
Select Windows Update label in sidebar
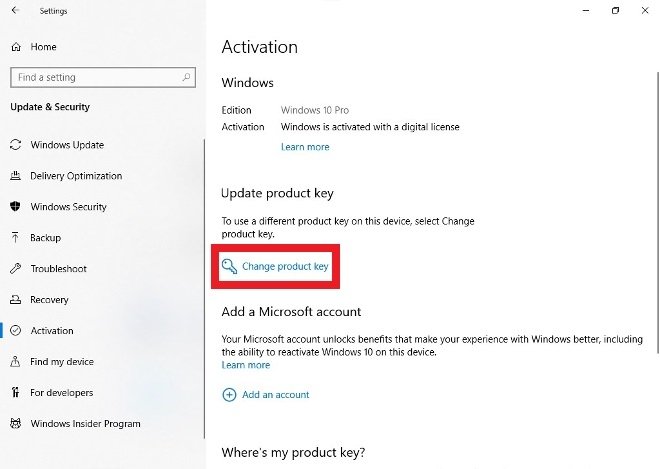(x=67, y=145)
